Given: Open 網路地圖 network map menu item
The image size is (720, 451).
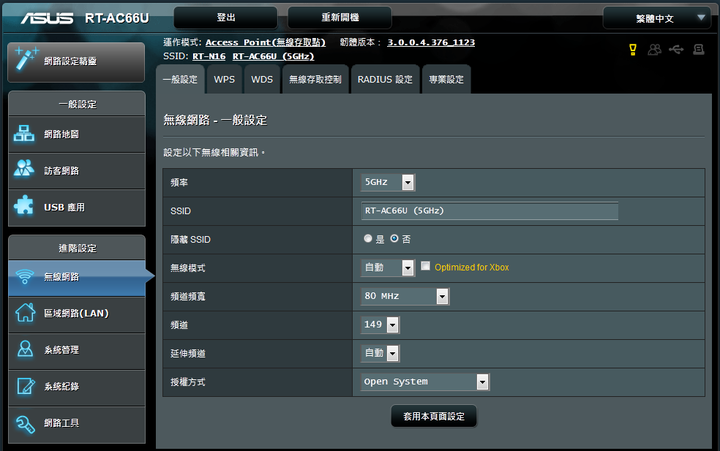Looking at the screenshot, I should click(77, 134).
